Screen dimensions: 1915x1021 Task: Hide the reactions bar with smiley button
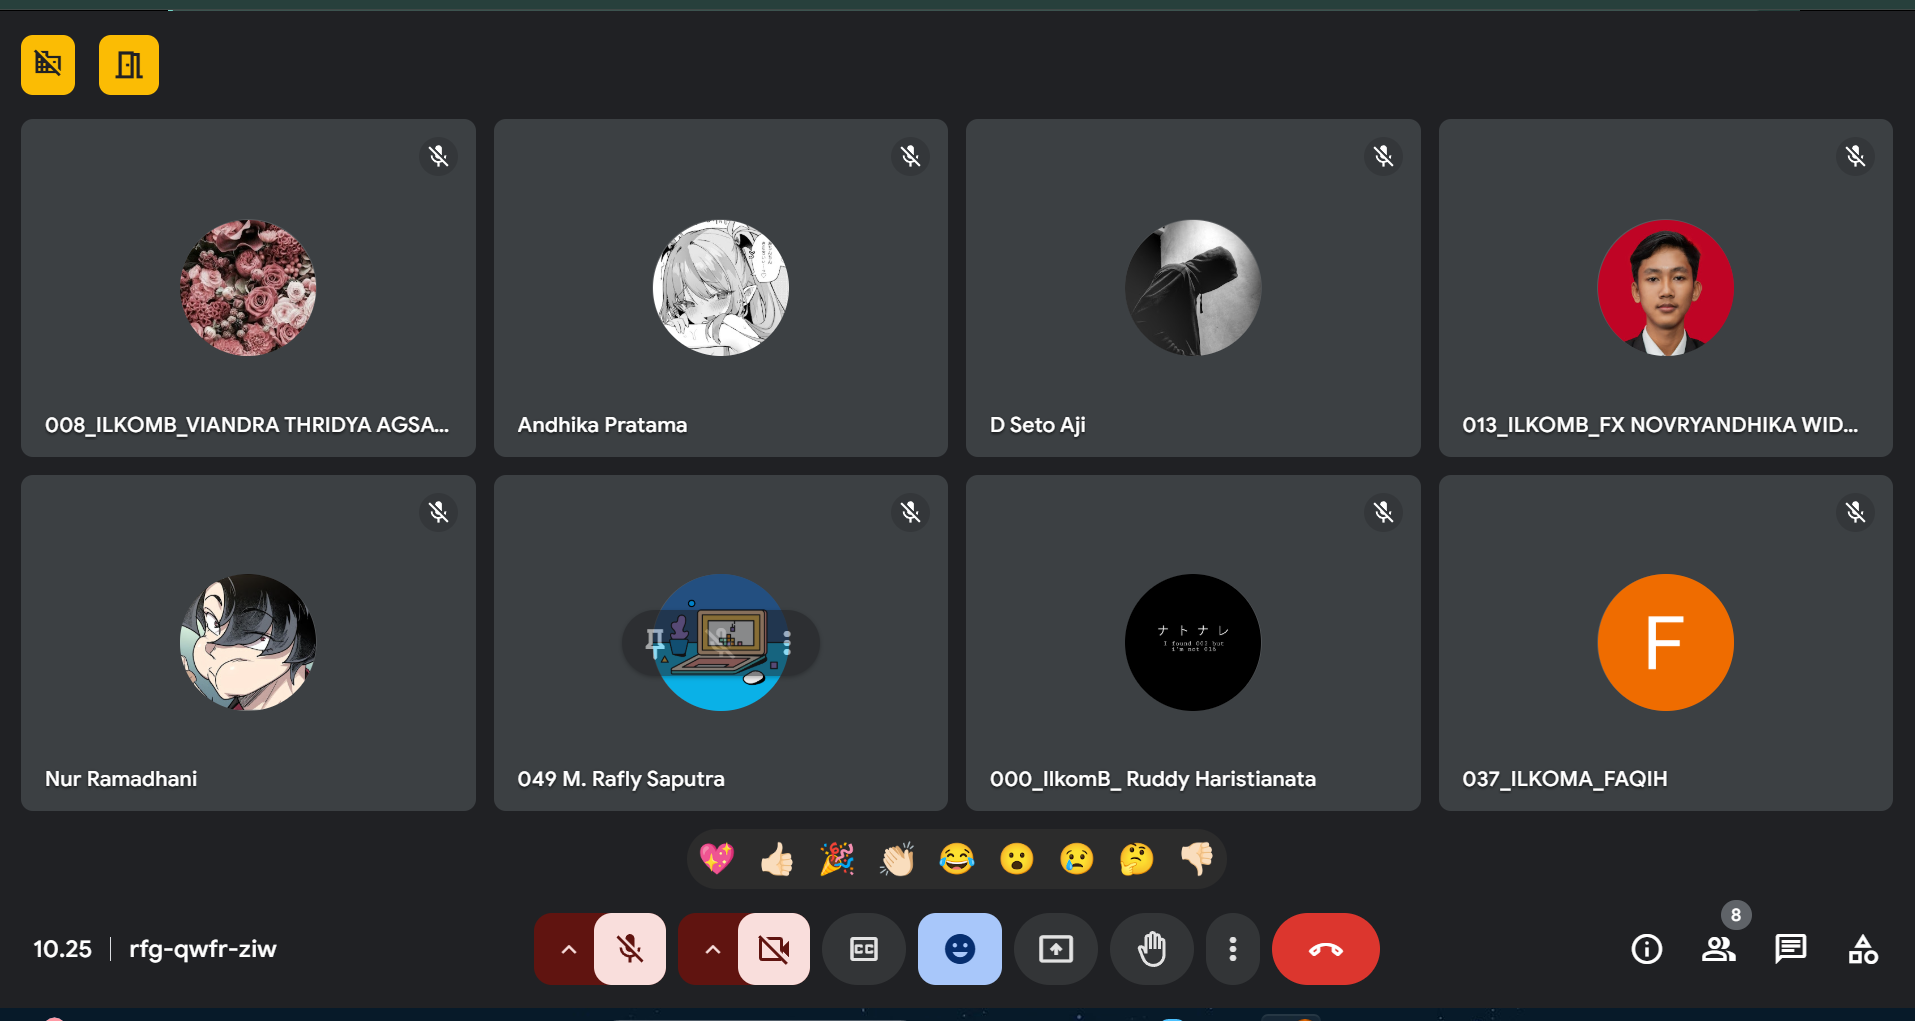959,949
